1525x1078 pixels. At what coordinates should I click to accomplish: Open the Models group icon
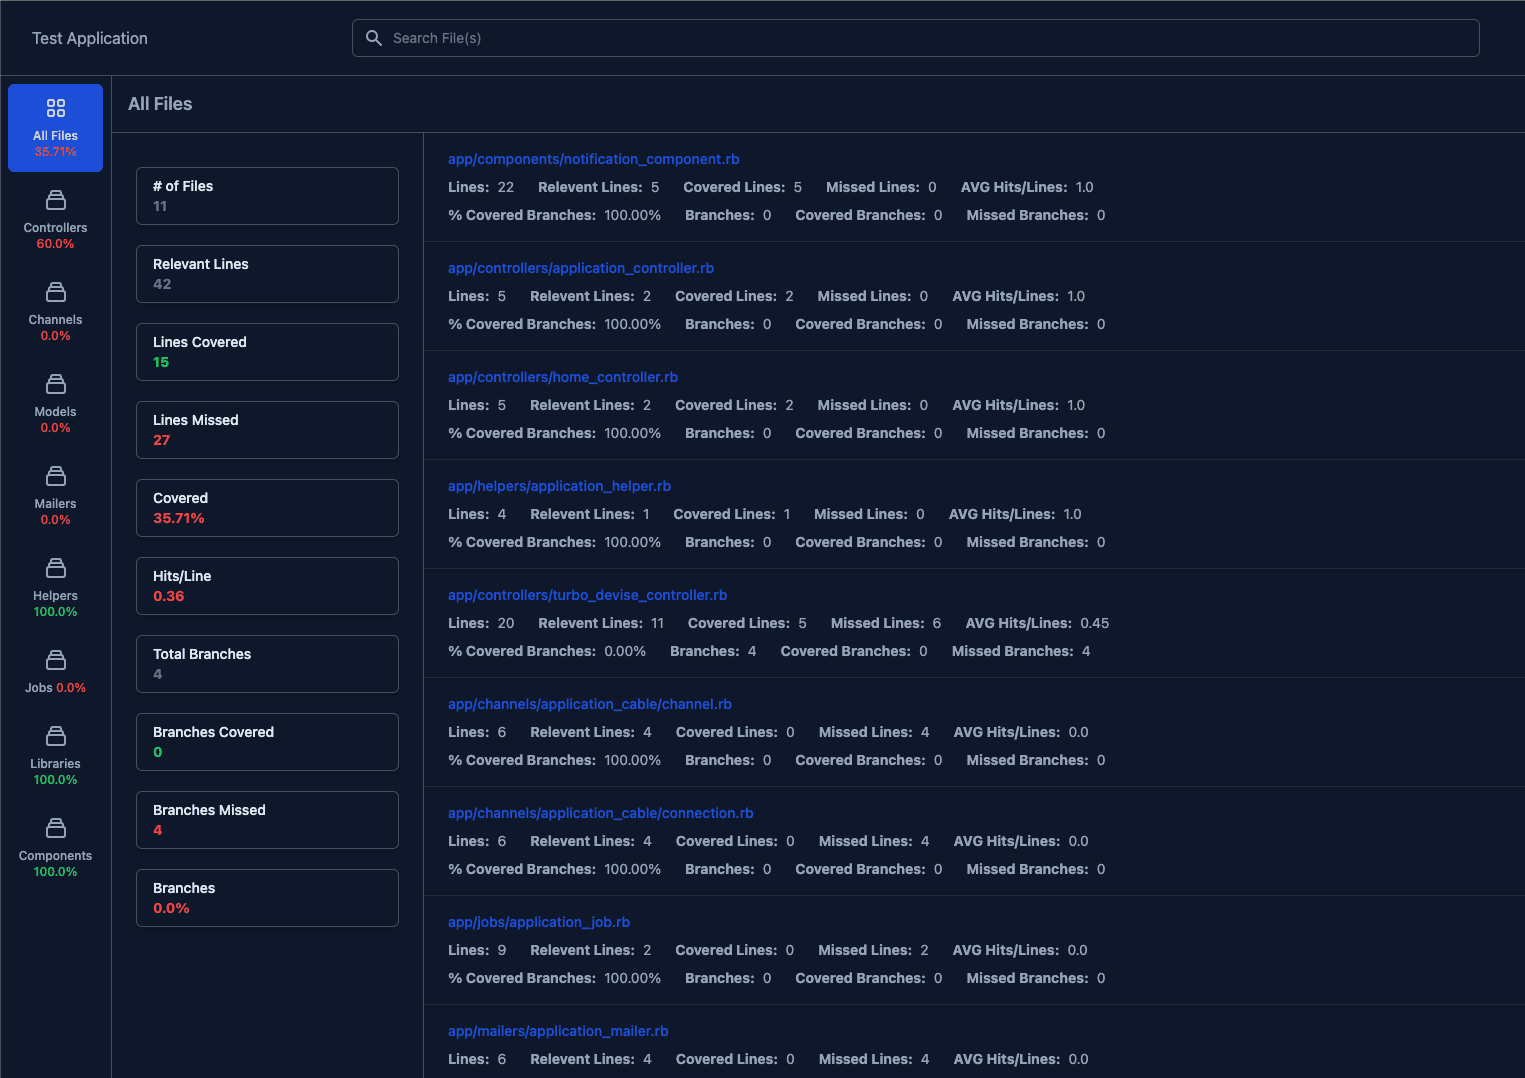56,384
